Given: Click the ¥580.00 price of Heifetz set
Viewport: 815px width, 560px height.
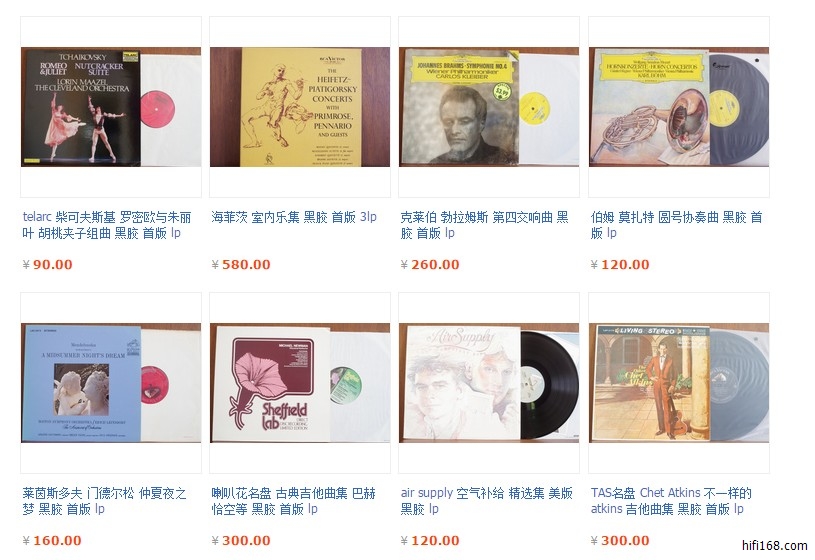Looking at the screenshot, I should (241, 265).
